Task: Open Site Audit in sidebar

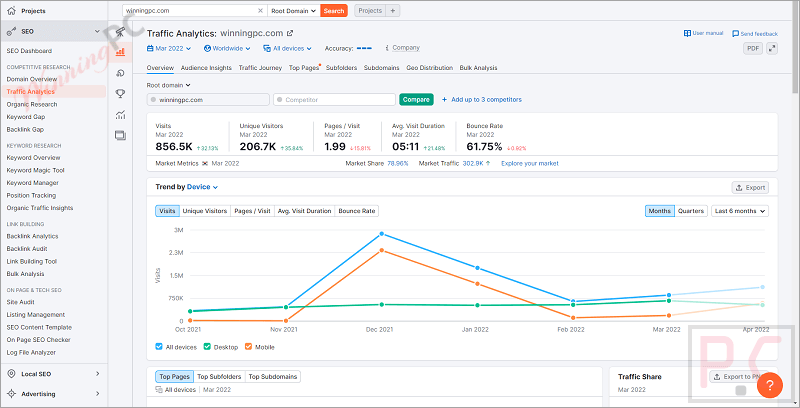Action: (20, 302)
